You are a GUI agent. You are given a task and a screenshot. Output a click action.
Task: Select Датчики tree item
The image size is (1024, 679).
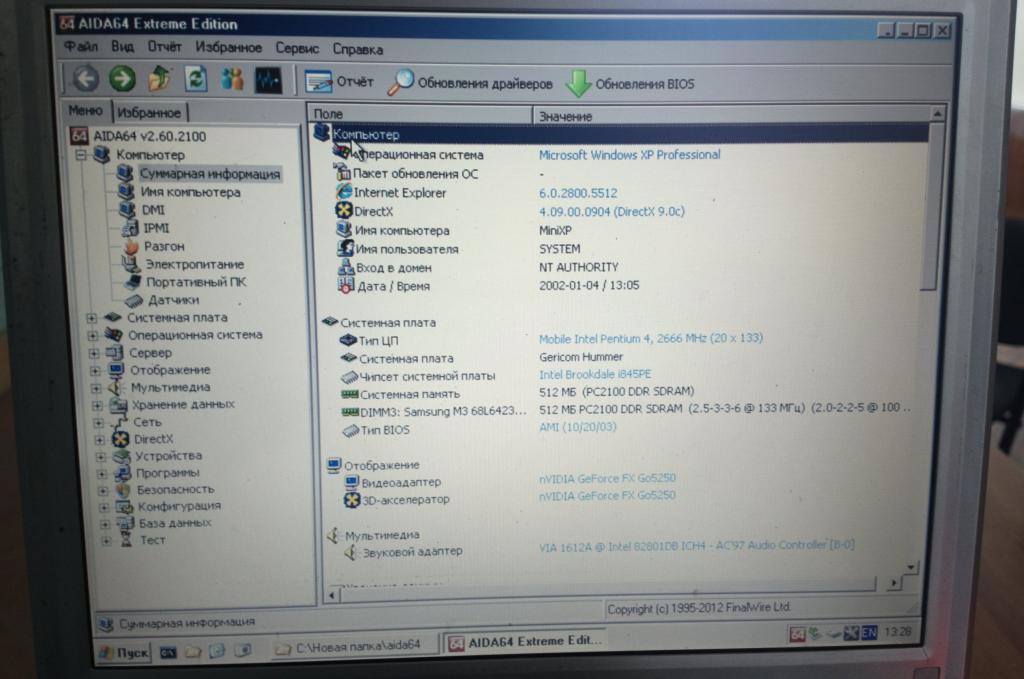click(173, 300)
